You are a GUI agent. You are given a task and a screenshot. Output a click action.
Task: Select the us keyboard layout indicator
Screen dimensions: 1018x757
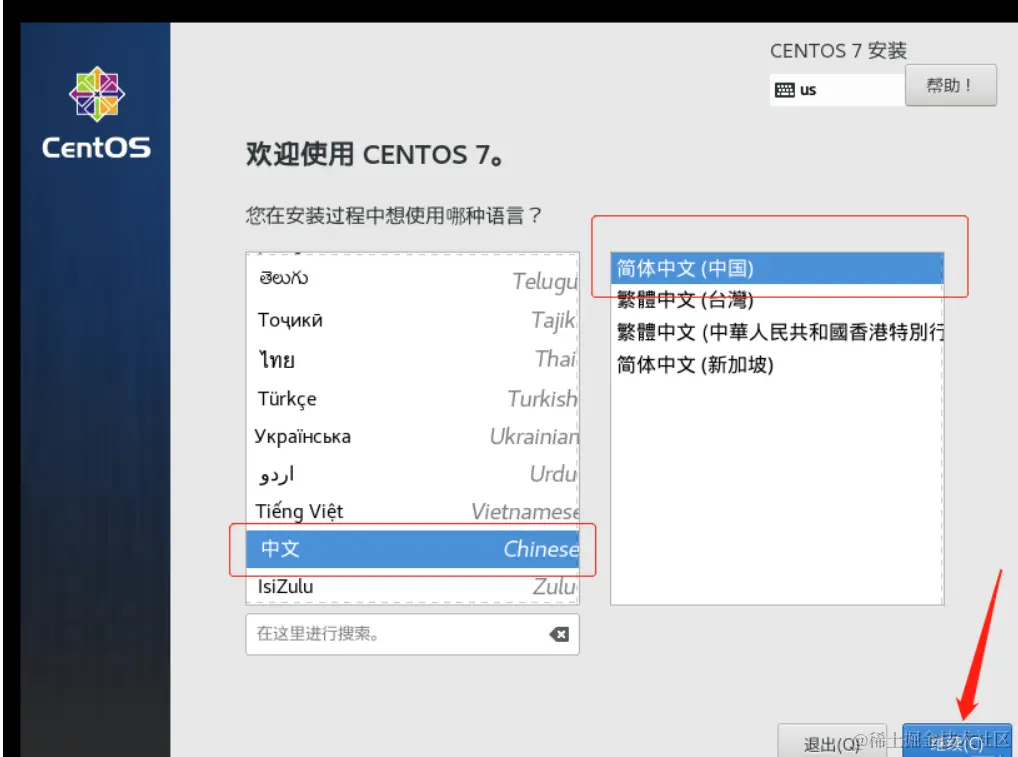[x=838, y=90]
